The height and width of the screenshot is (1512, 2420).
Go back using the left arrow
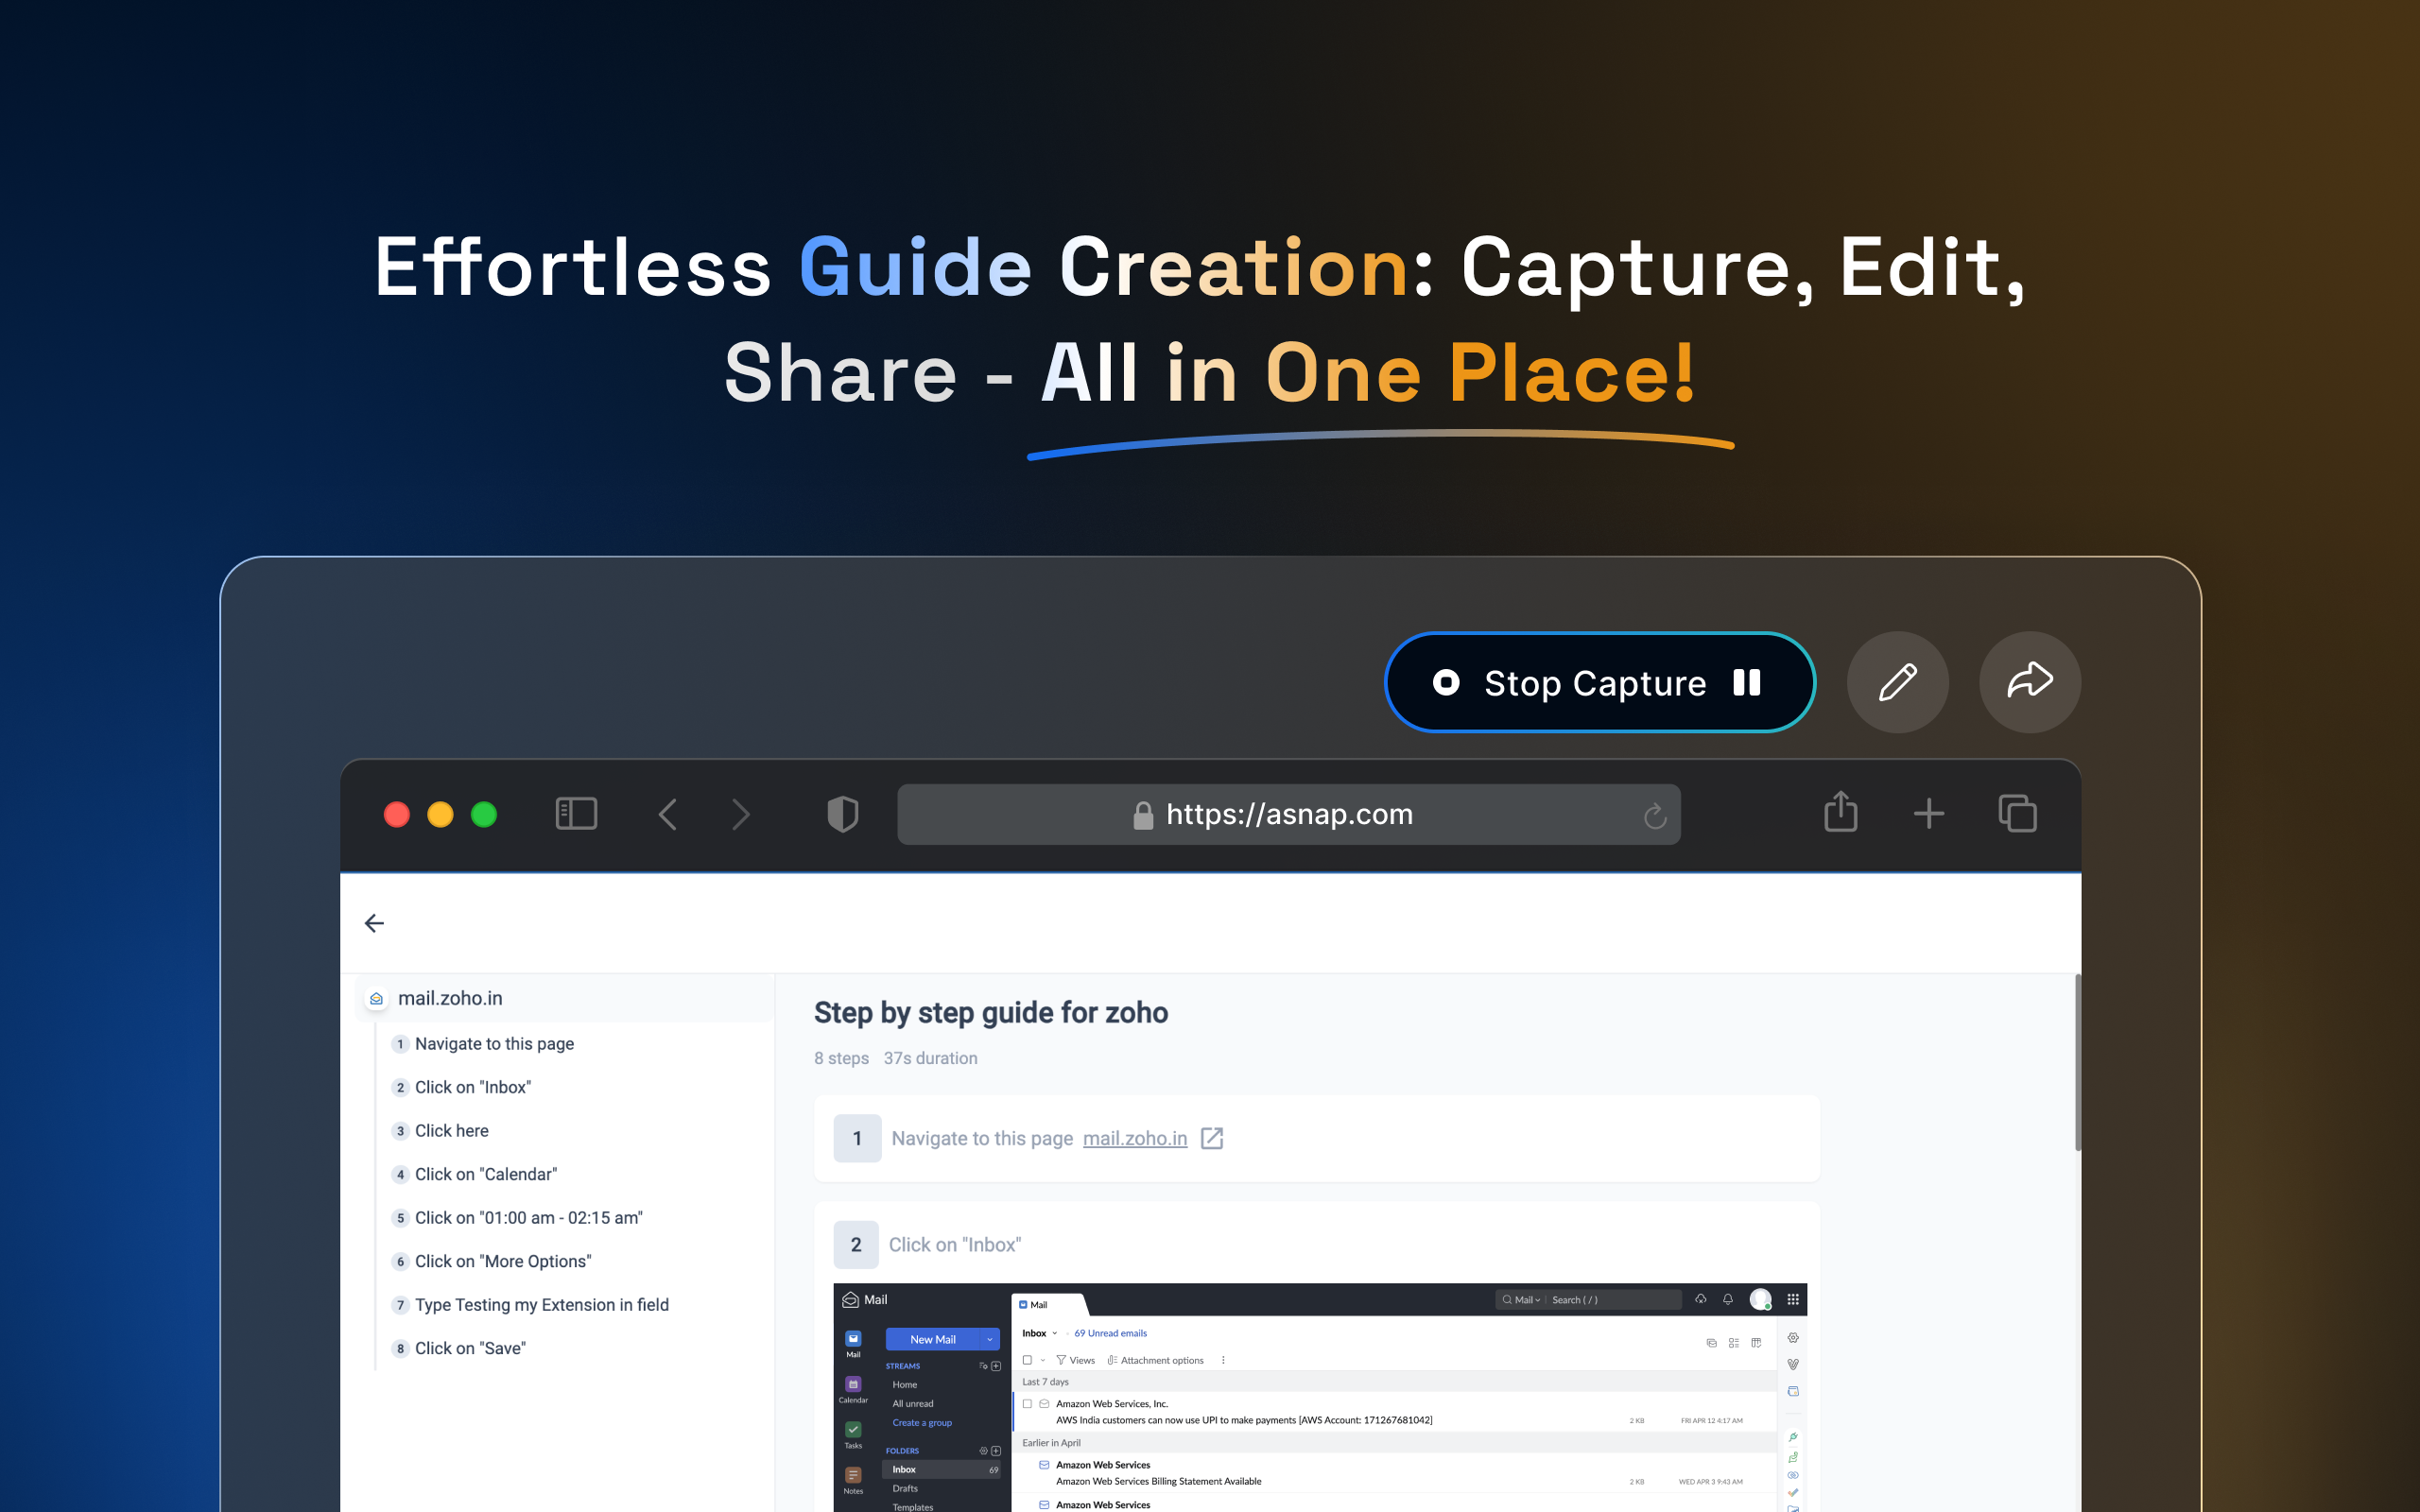pos(374,923)
